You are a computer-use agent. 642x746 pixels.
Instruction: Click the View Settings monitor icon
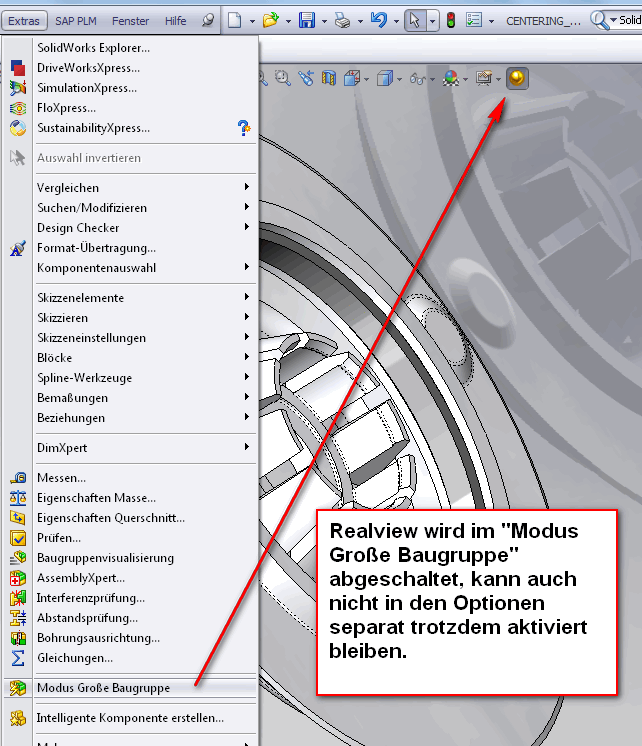484,78
